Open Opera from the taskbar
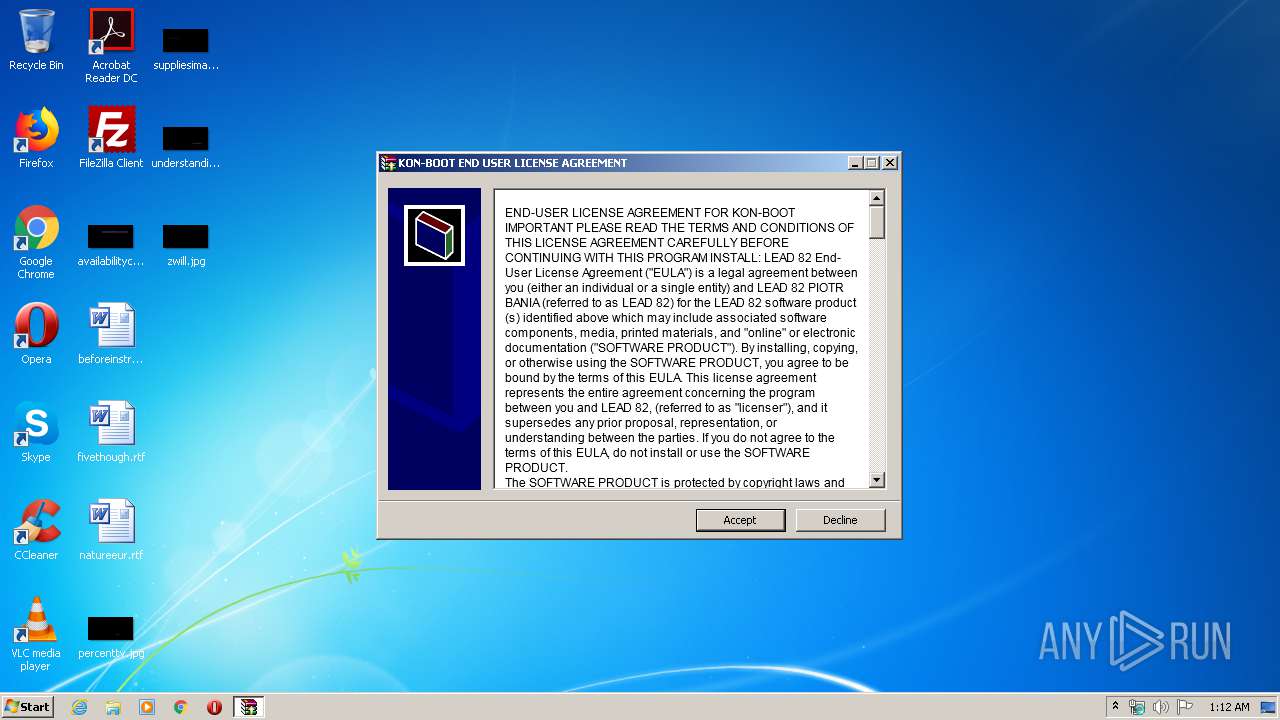 [214, 707]
